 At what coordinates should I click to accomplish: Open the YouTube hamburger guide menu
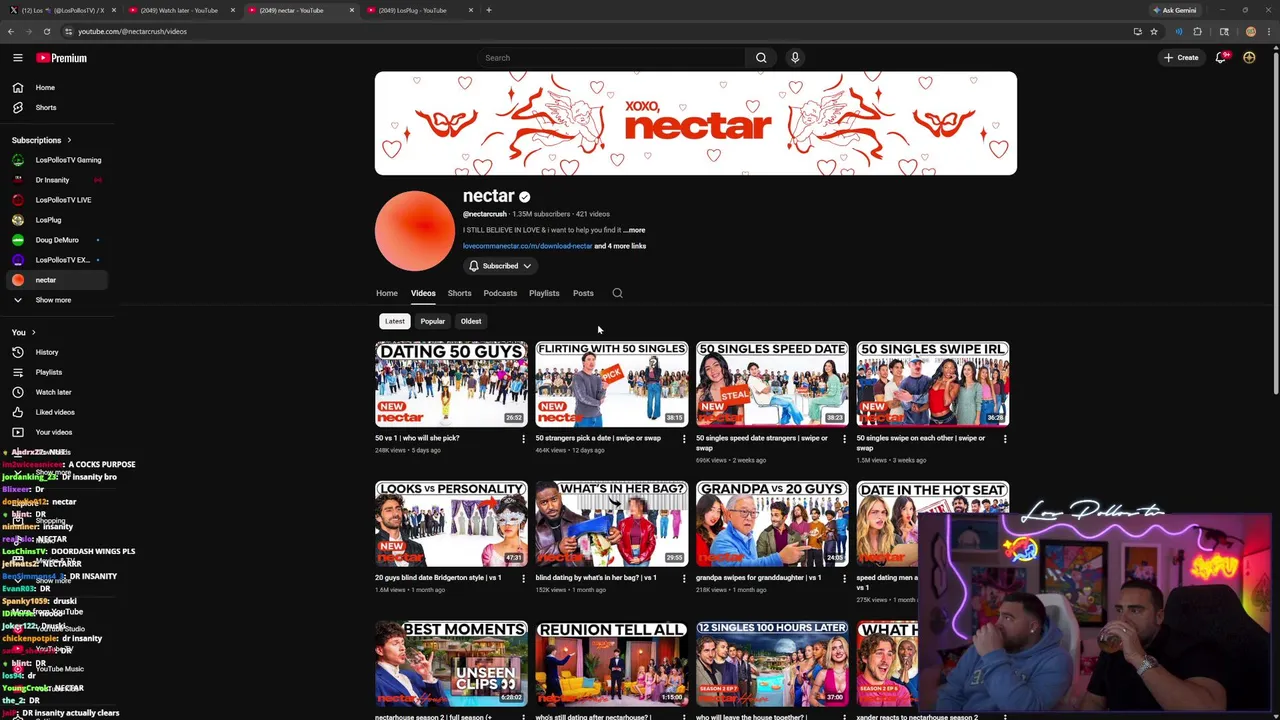[17, 58]
